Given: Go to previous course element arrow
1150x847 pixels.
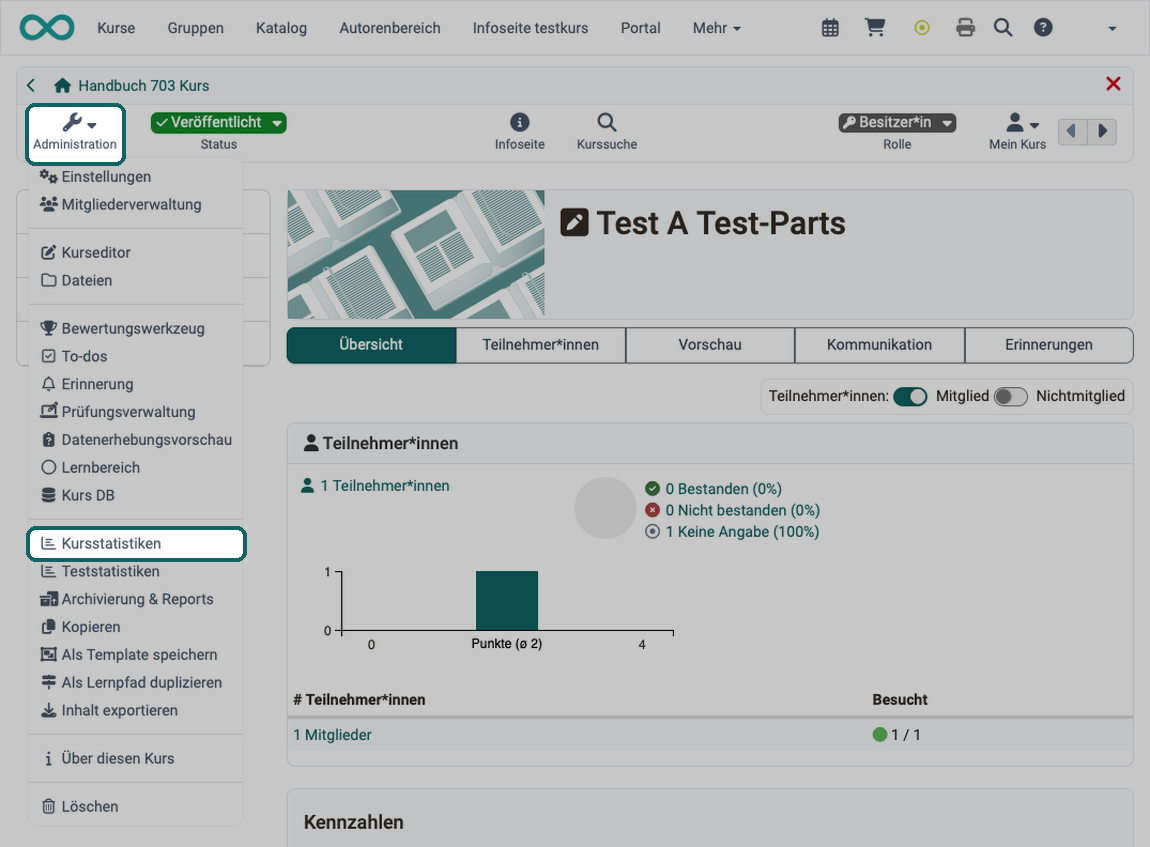Looking at the screenshot, I should coord(1072,131).
